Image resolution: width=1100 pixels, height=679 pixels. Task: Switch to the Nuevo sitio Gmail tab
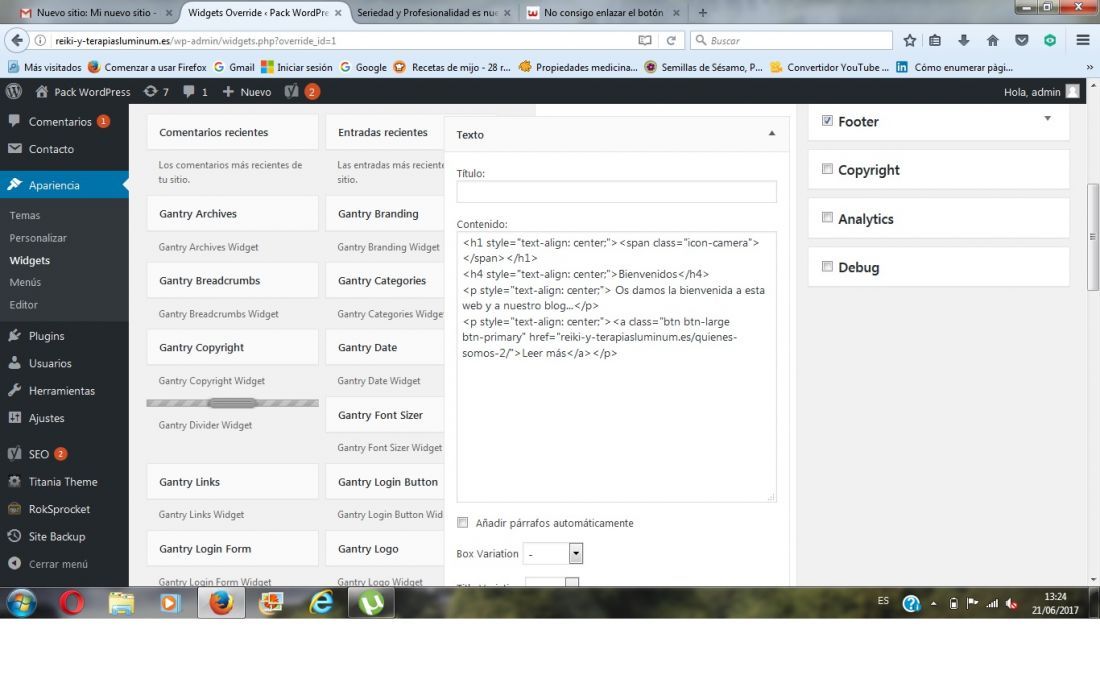point(97,13)
